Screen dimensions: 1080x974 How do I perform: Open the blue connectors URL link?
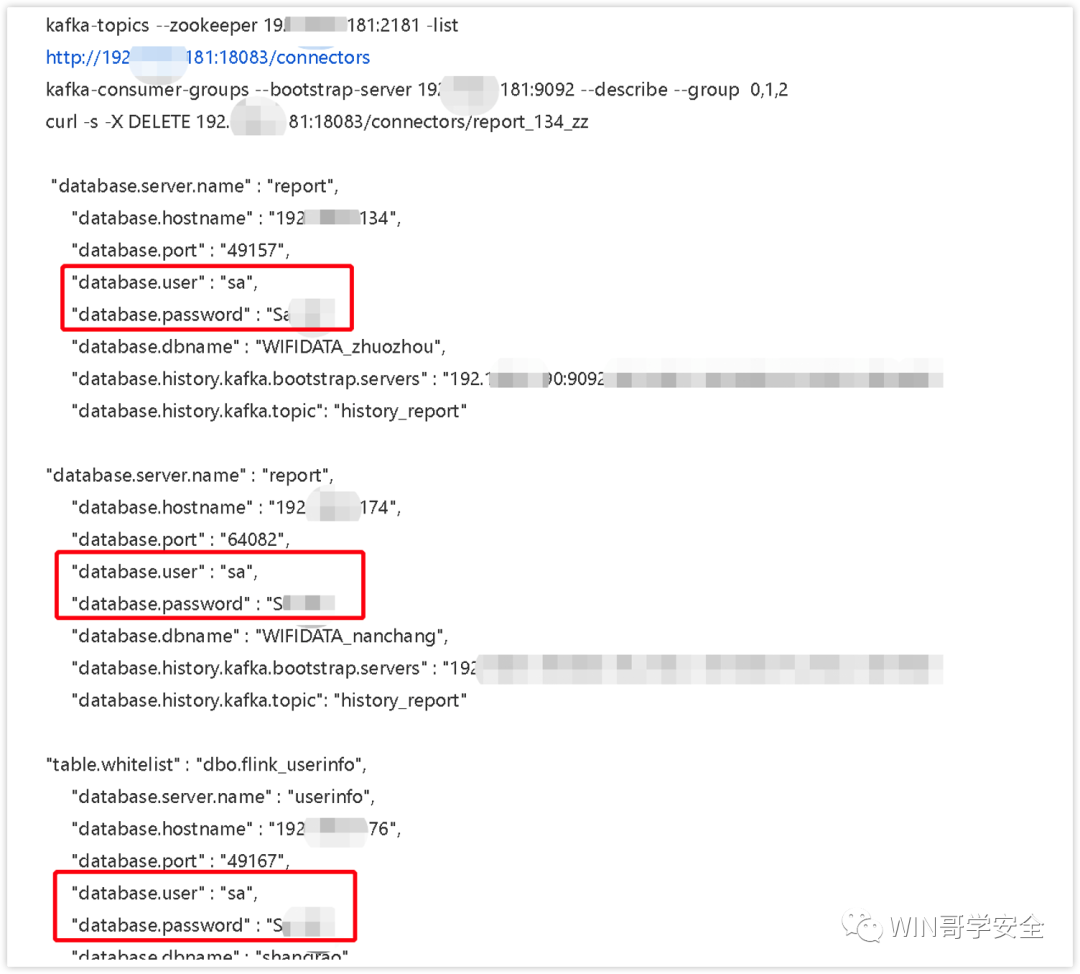tap(208, 57)
